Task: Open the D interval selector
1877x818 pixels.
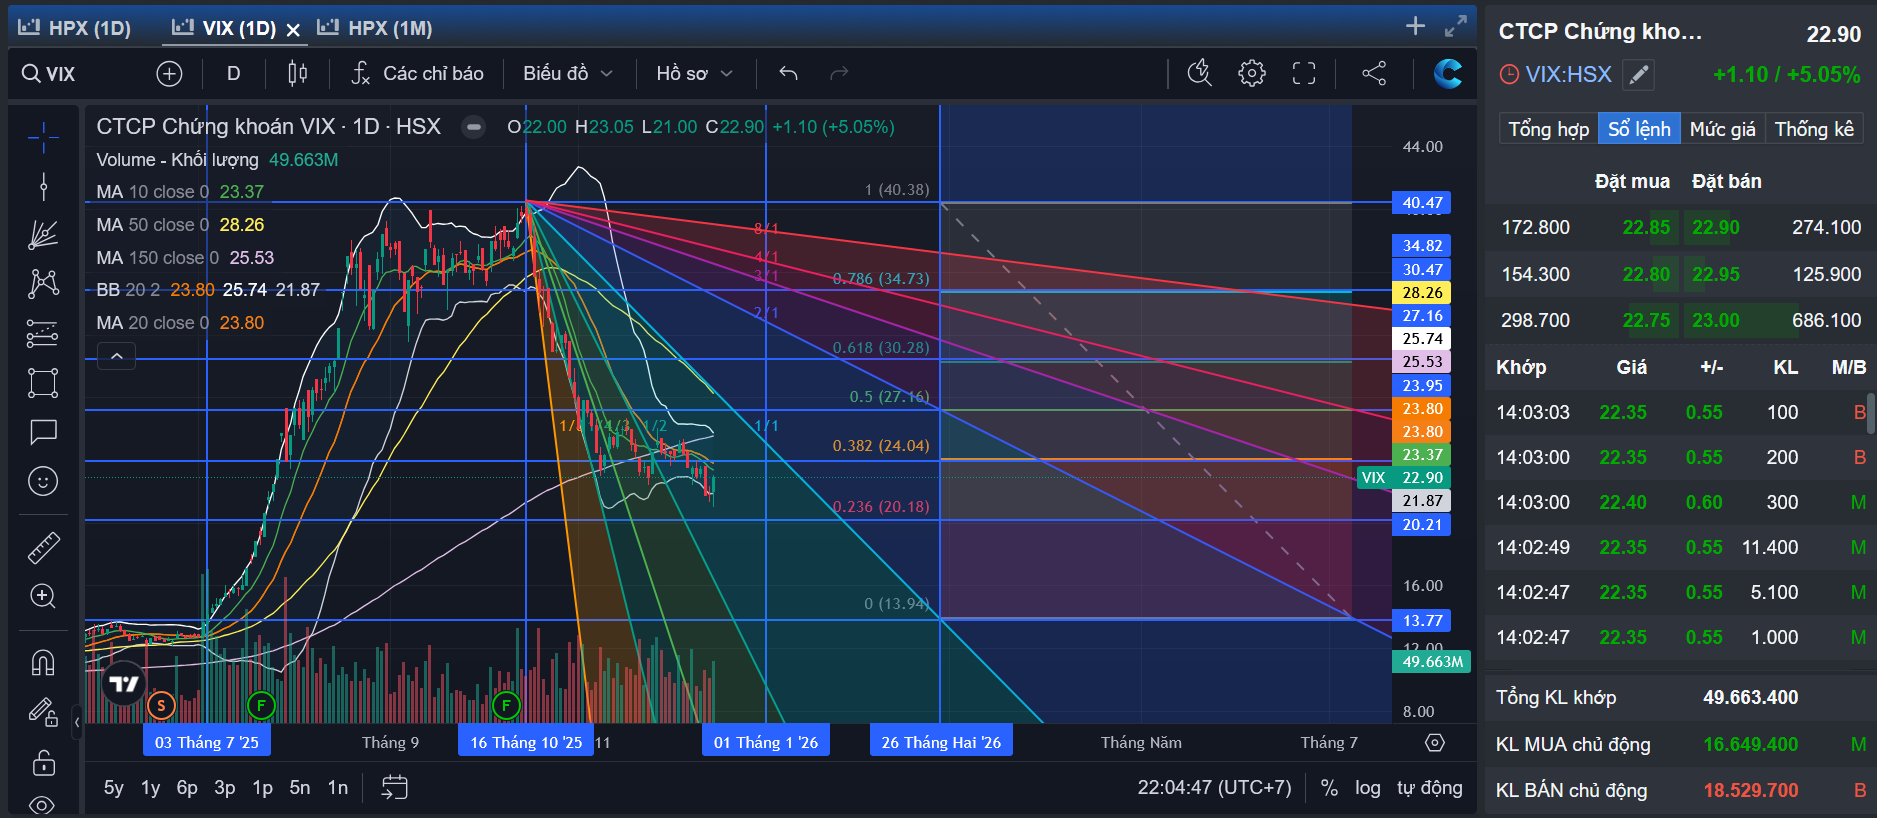Action: click(x=233, y=73)
